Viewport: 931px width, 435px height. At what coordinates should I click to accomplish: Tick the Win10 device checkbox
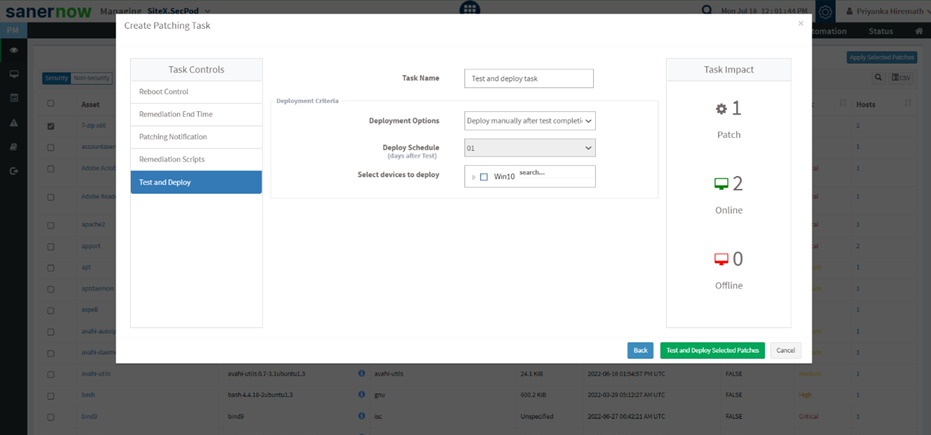click(483, 177)
